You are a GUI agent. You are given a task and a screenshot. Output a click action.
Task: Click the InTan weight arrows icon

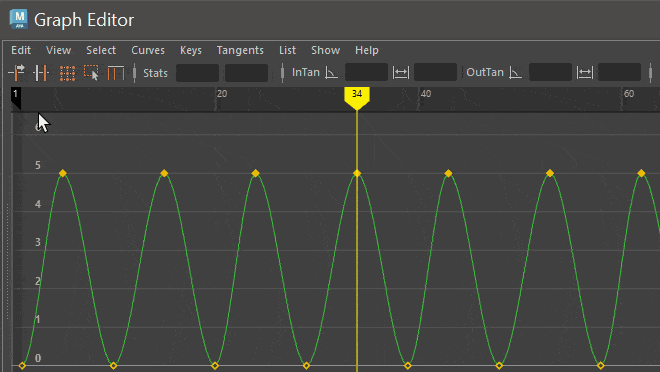pos(400,73)
